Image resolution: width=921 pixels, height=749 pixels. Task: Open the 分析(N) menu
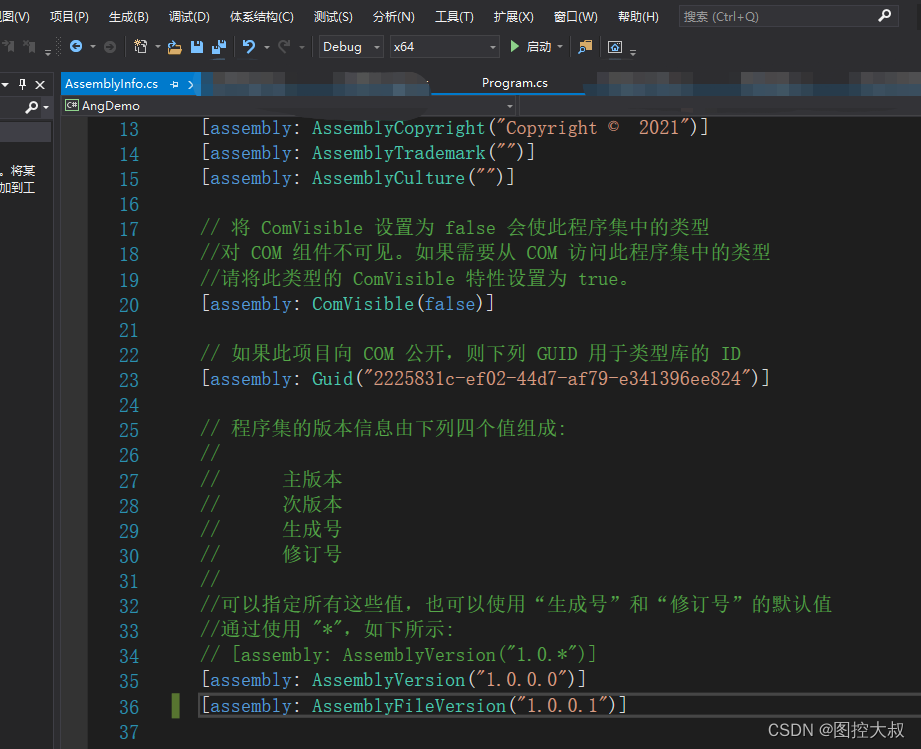pos(394,16)
